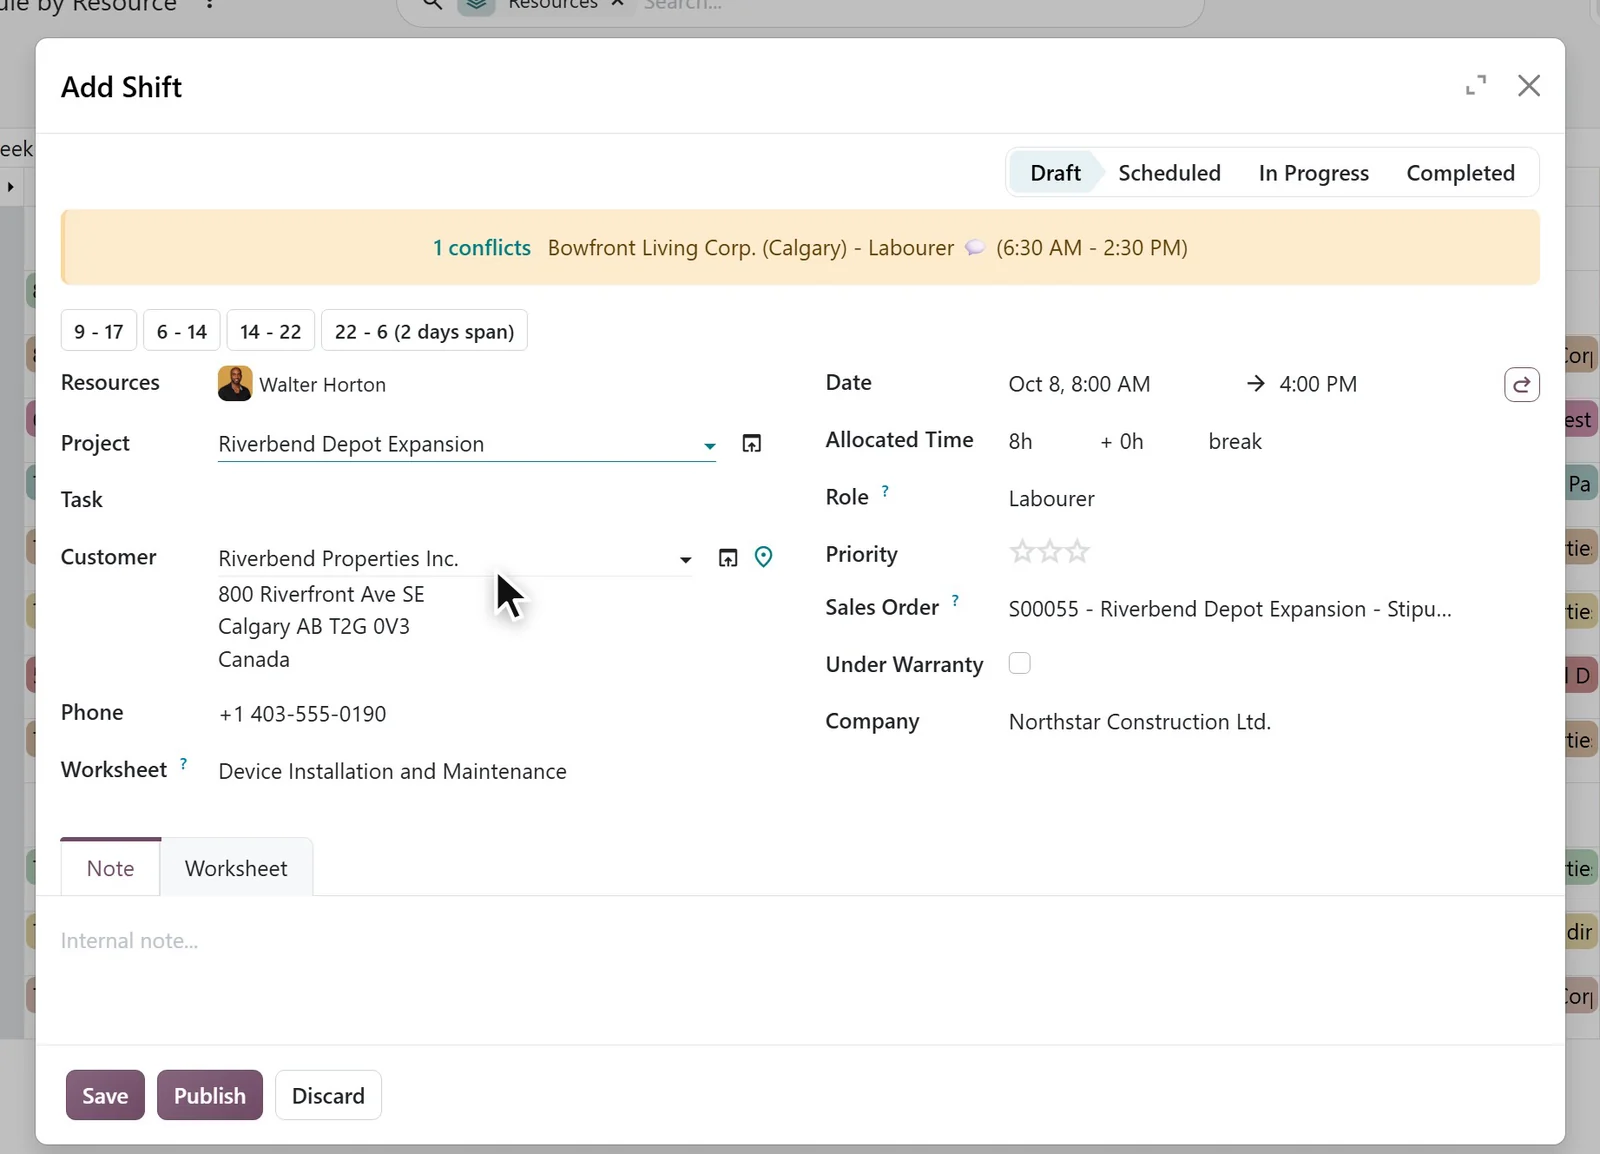Expand the Customer dropdown arrow

pos(685,560)
